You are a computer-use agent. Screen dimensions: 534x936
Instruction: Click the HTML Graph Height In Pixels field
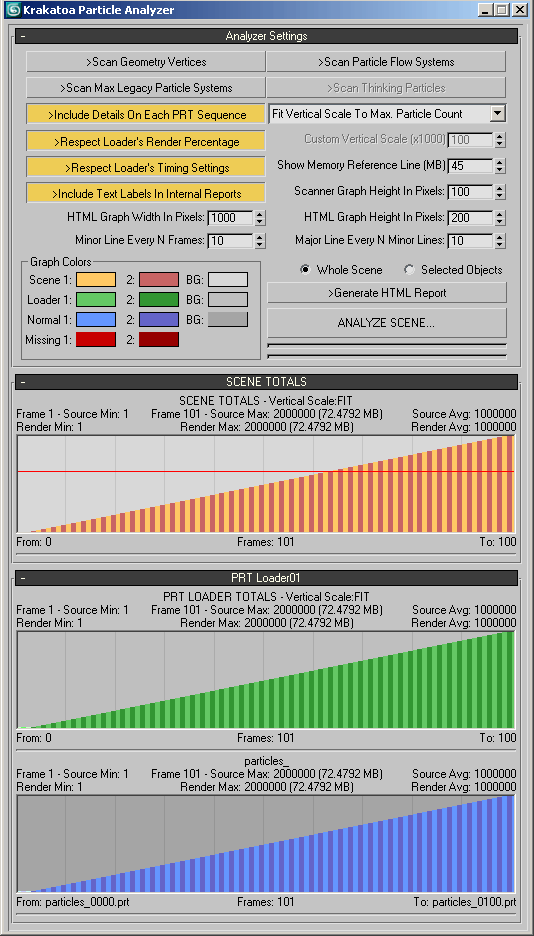tap(470, 218)
